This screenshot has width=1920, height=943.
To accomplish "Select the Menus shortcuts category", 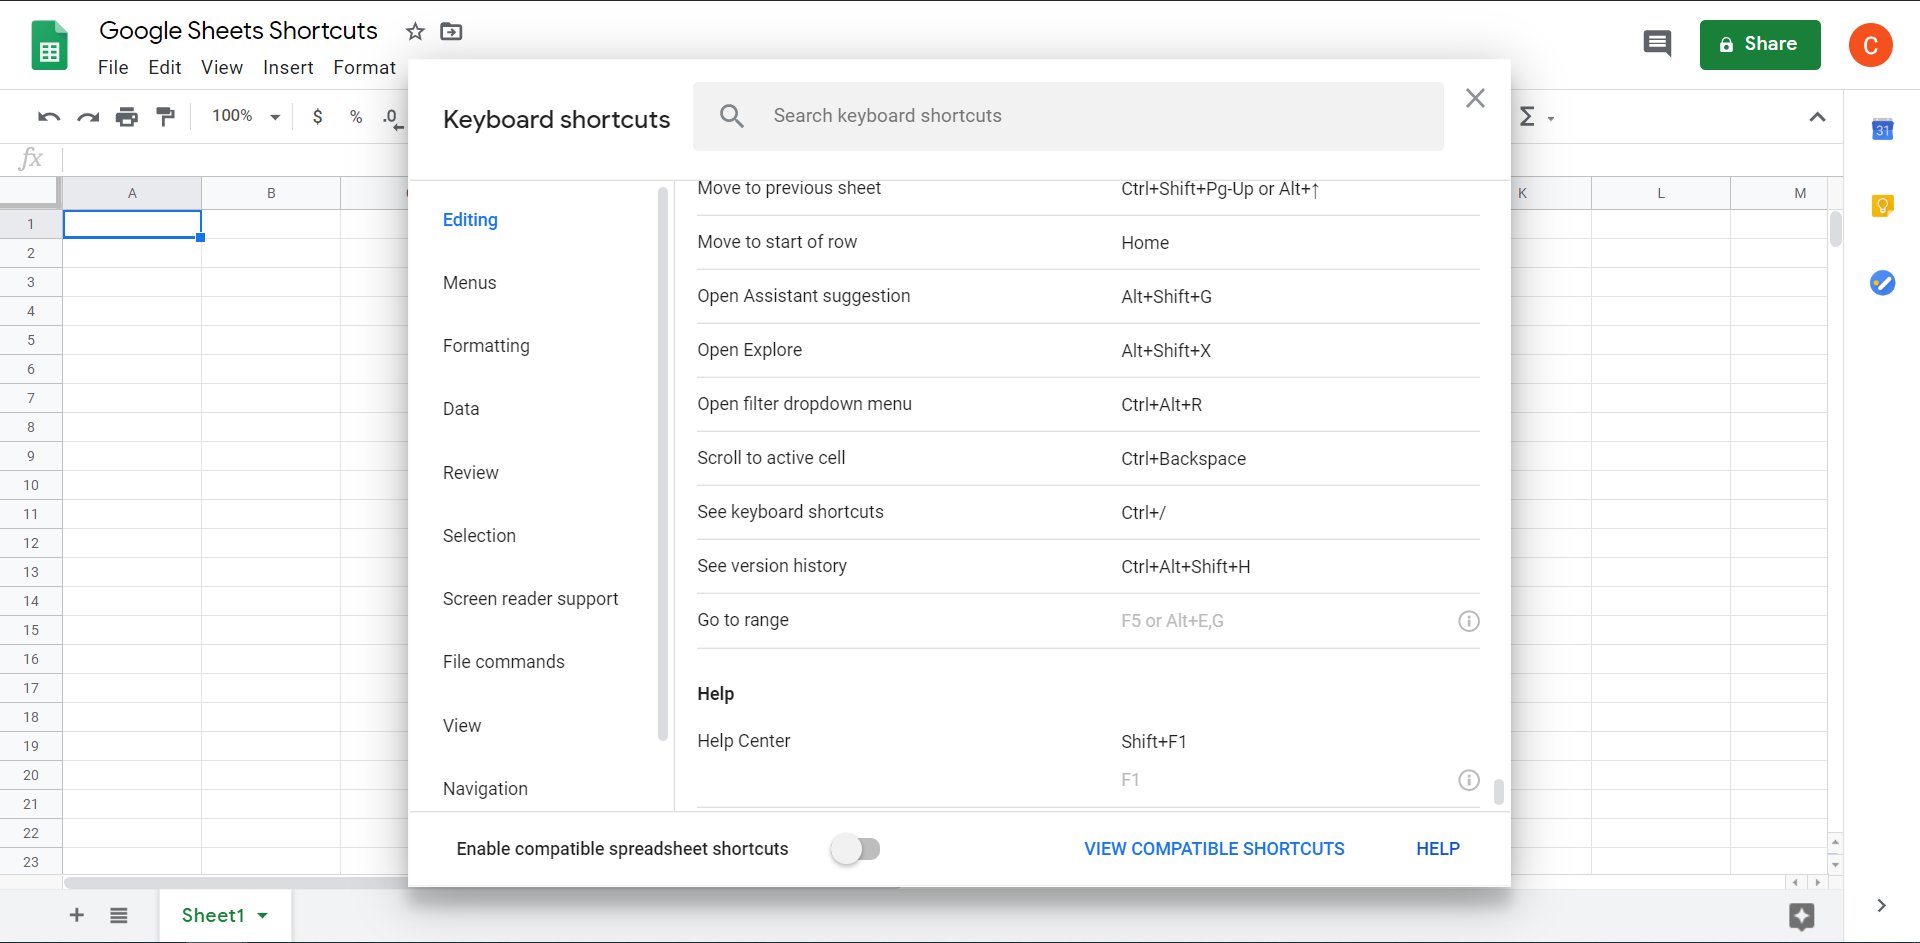I will tap(469, 283).
